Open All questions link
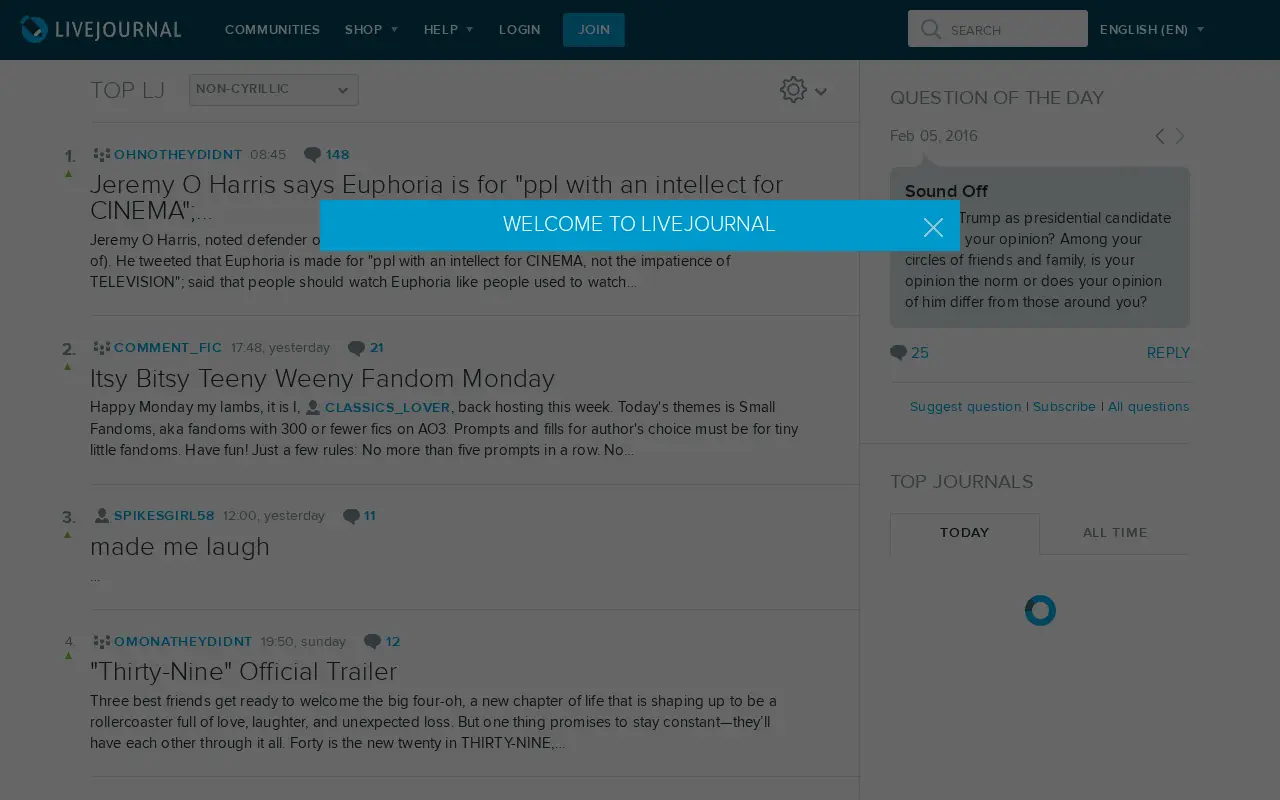This screenshot has width=1280, height=800. pos(1148,407)
